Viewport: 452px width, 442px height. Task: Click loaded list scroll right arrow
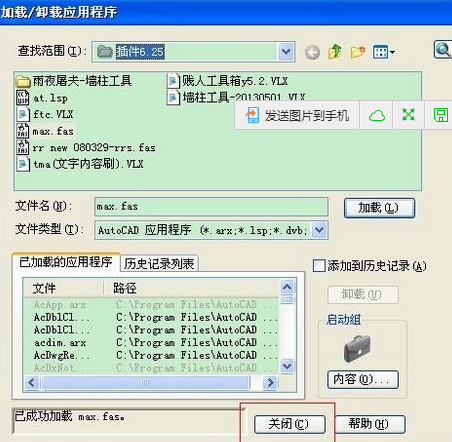(x=270, y=382)
